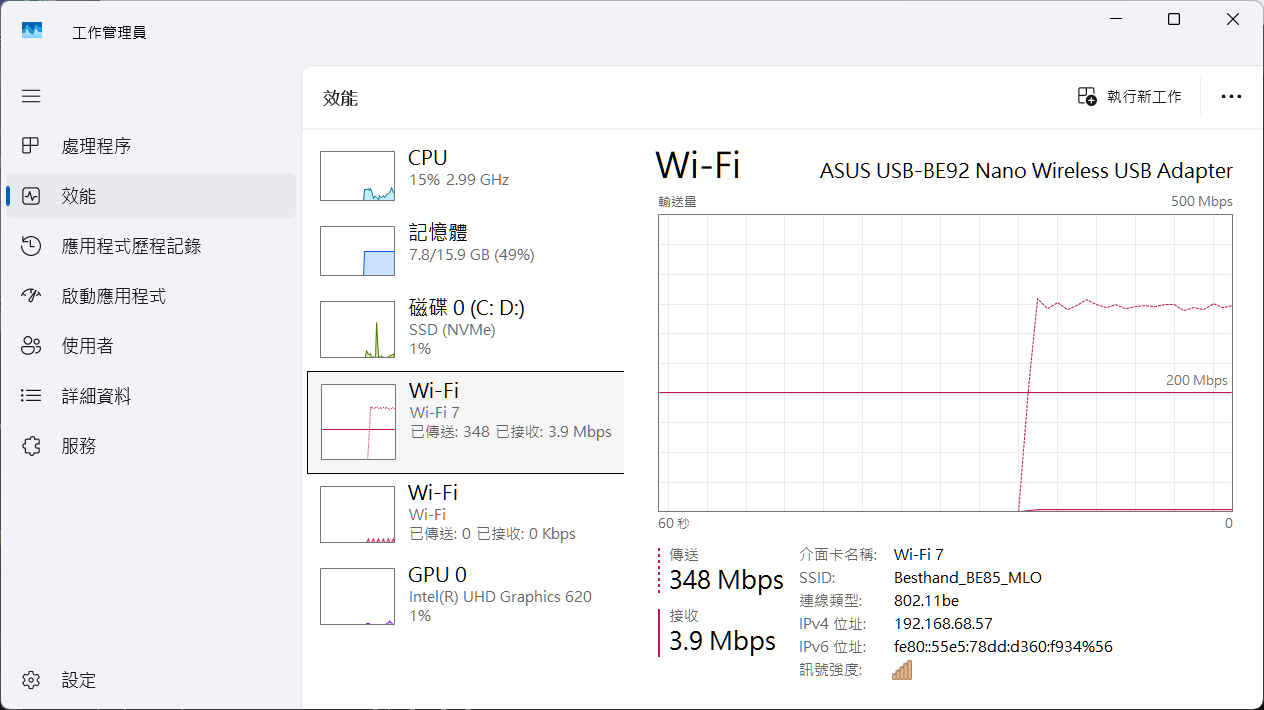Click the Wi-Fi throughput graph area
Viewport: 1264px width, 710px height.
(x=945, y=362)
